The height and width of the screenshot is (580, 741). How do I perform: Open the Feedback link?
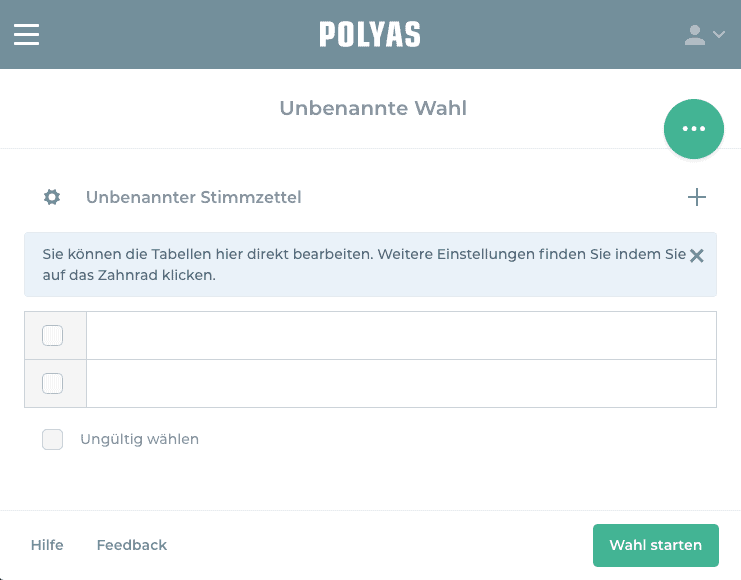click(x=131, y=545)
